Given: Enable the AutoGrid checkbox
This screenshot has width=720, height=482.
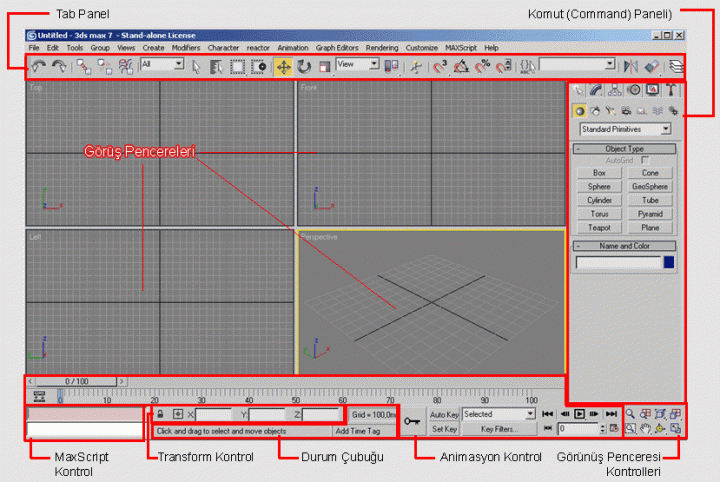Looking at the screenshot, I should tap(645, 160).
